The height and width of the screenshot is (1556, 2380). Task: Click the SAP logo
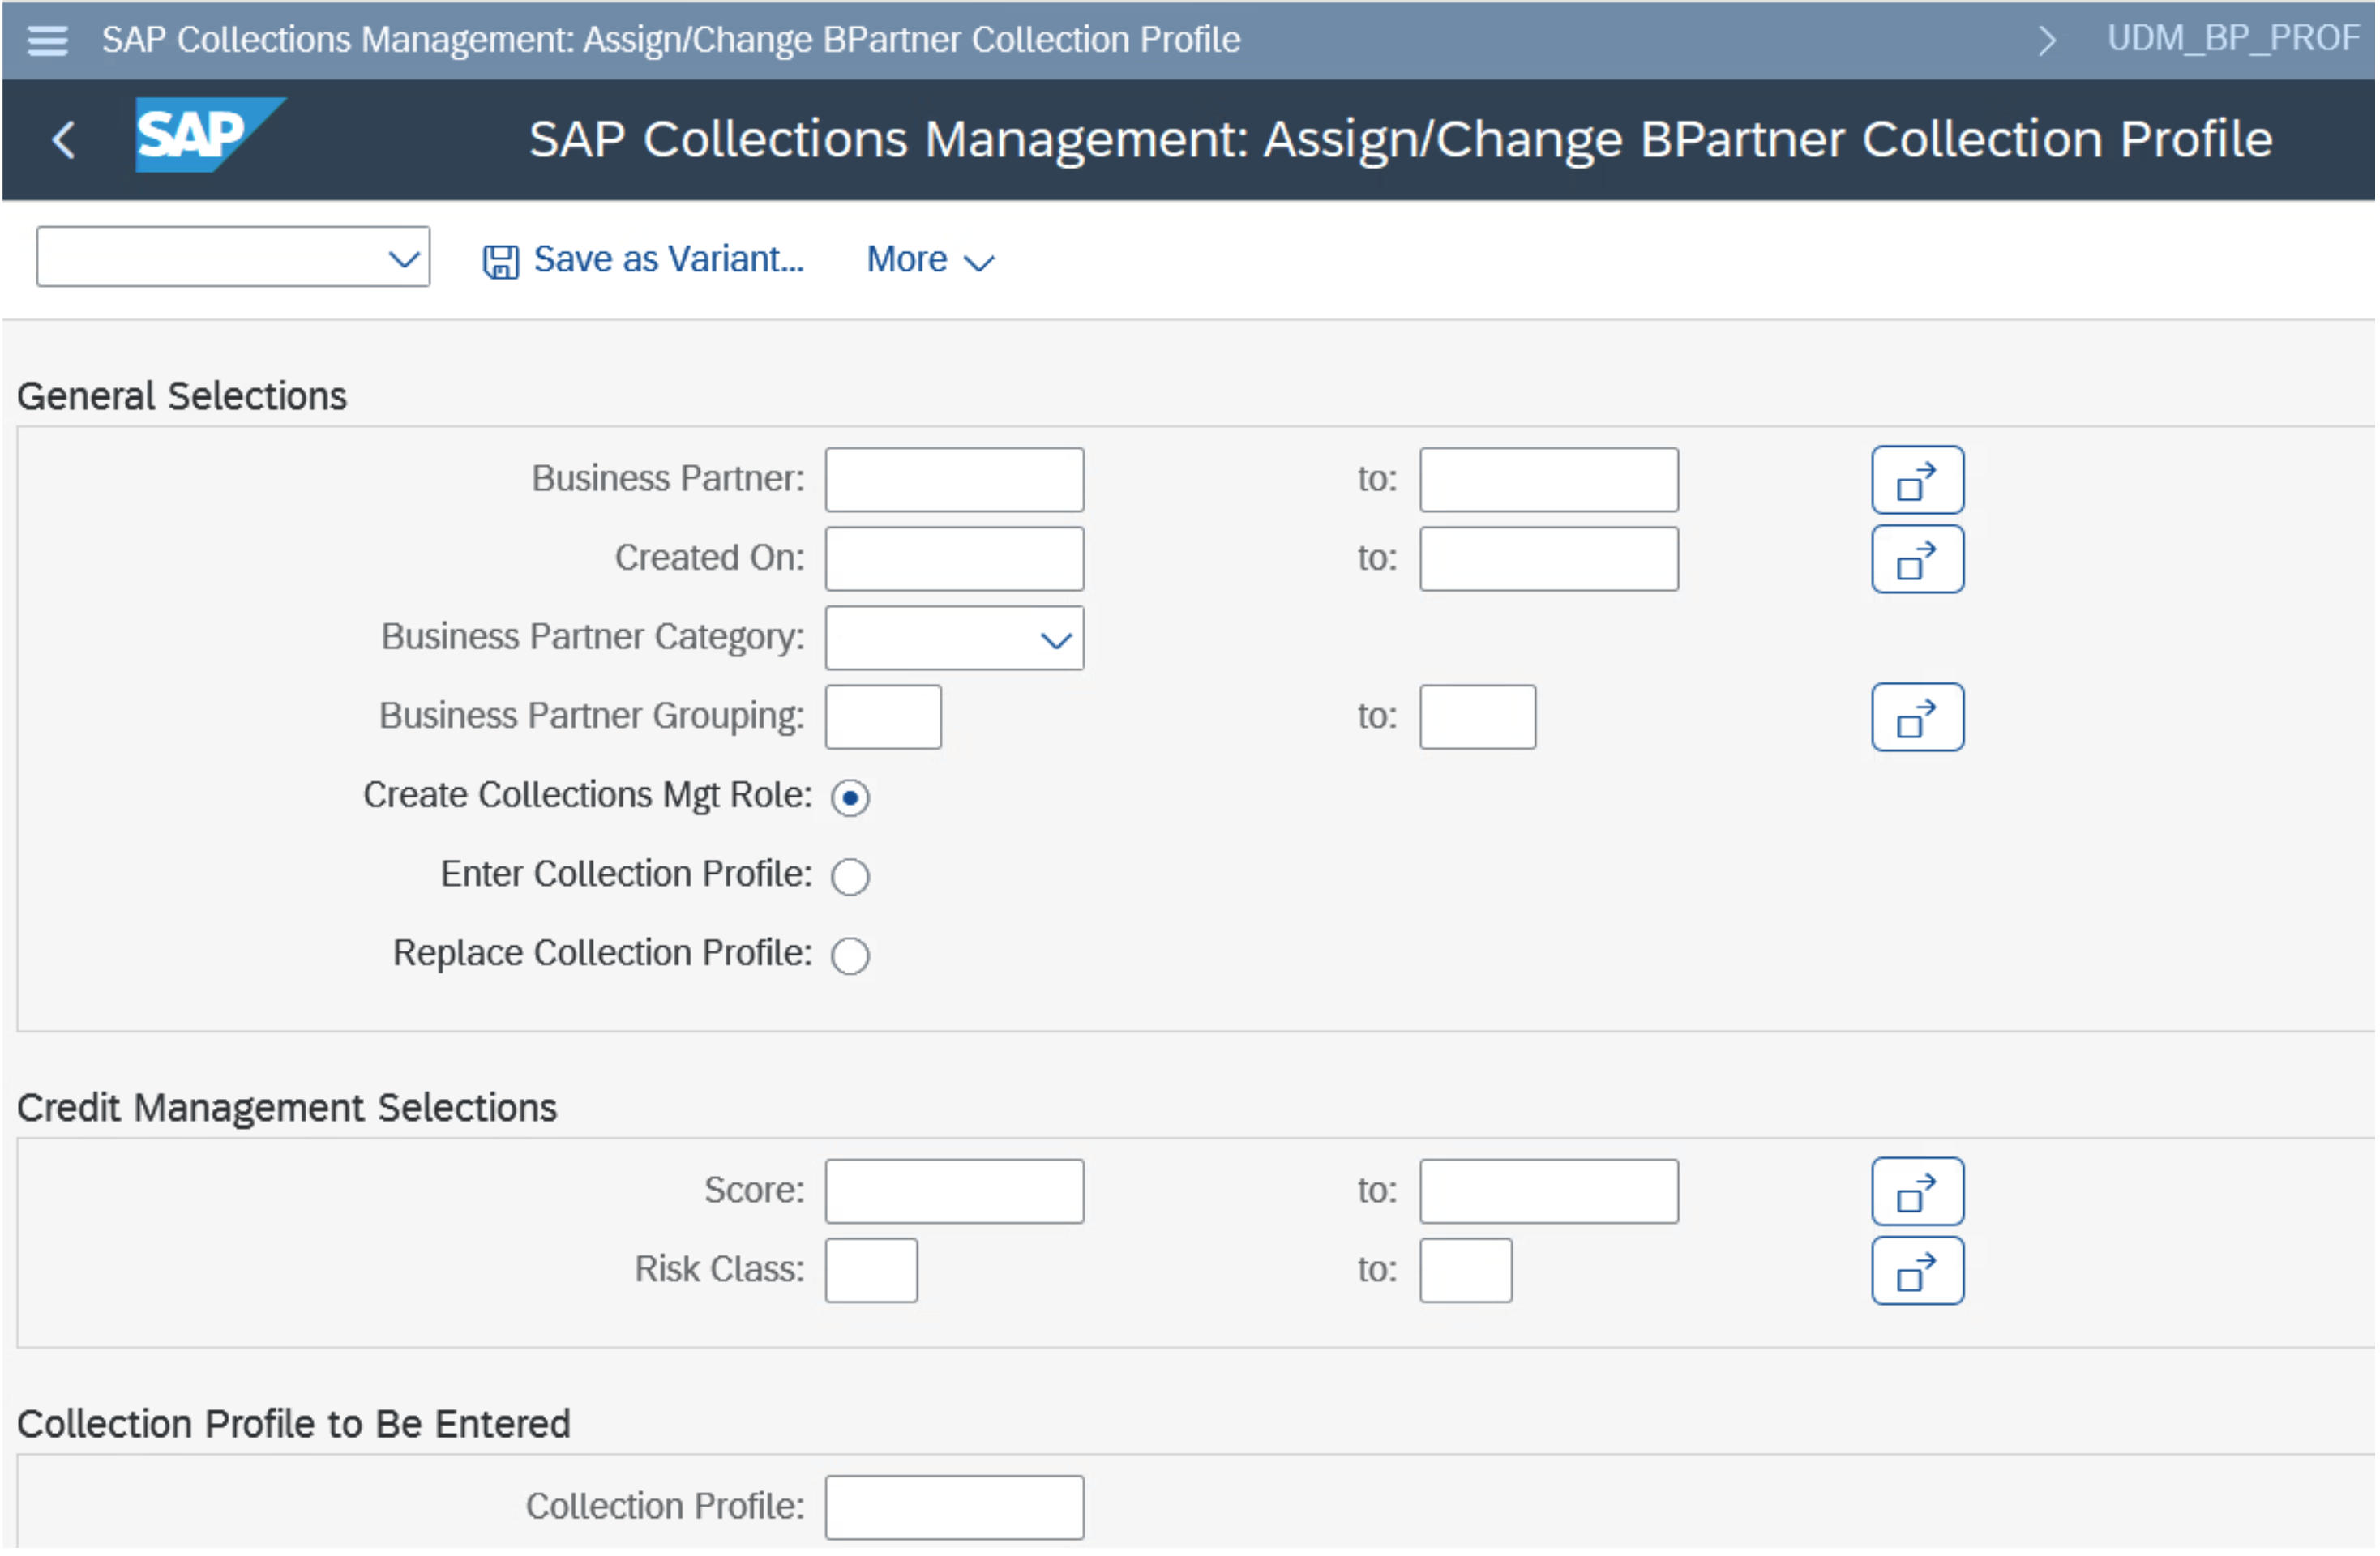pos(208,135)
